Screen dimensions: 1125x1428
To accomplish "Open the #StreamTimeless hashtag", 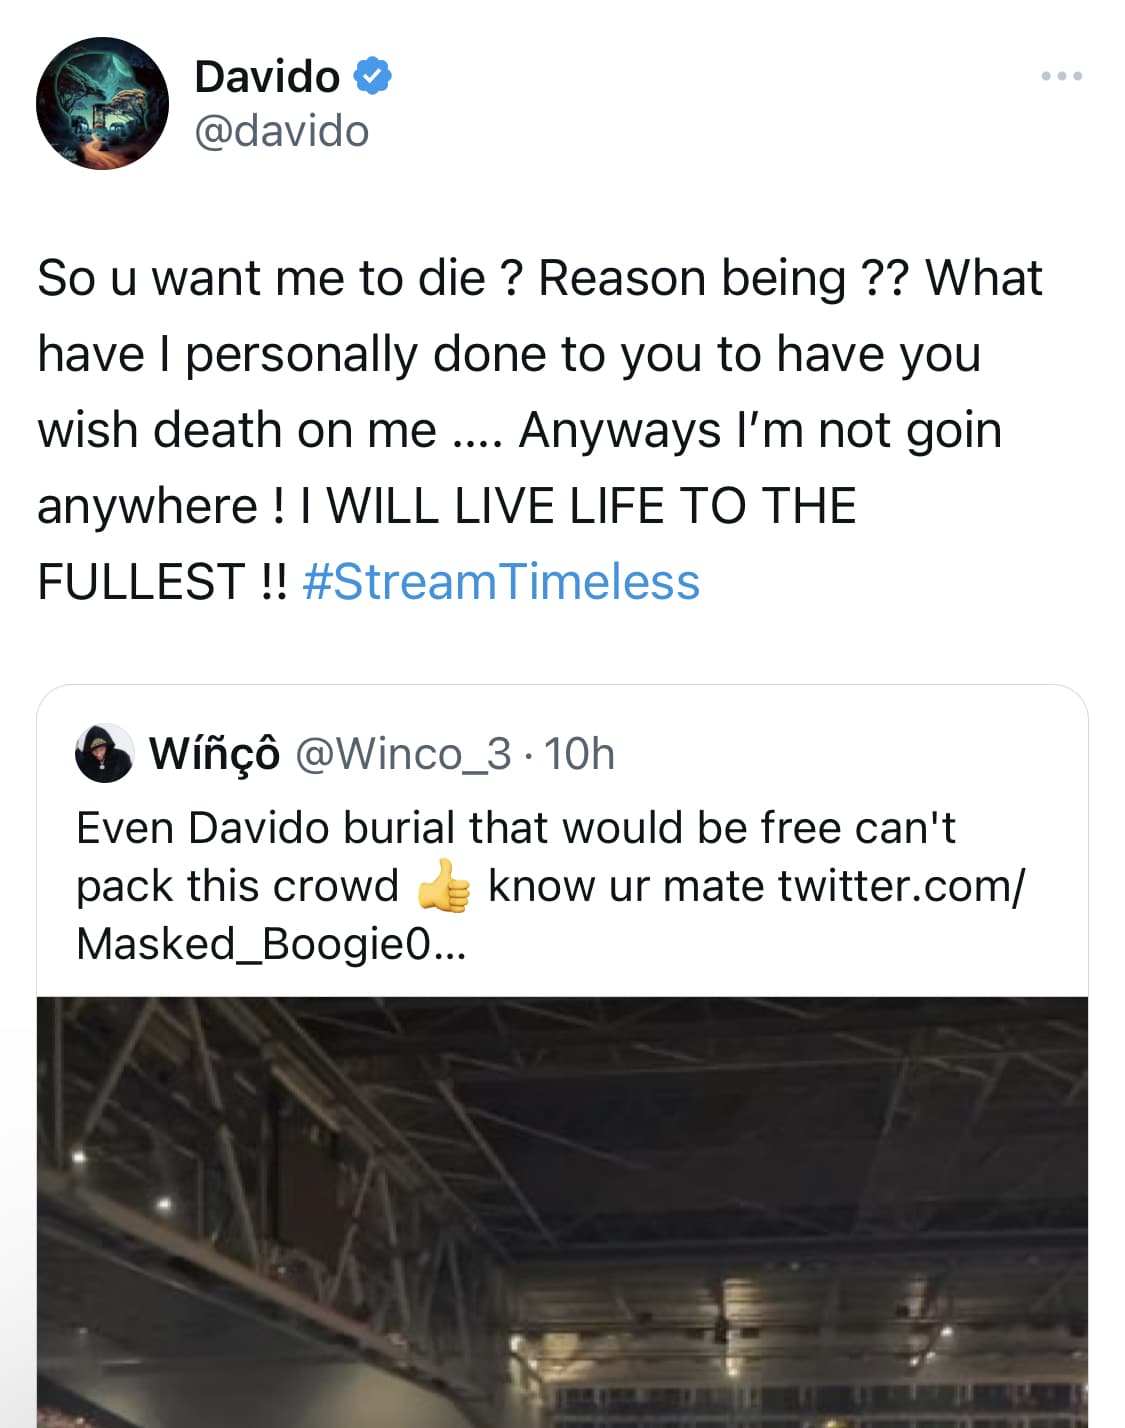I will (500, 582).
